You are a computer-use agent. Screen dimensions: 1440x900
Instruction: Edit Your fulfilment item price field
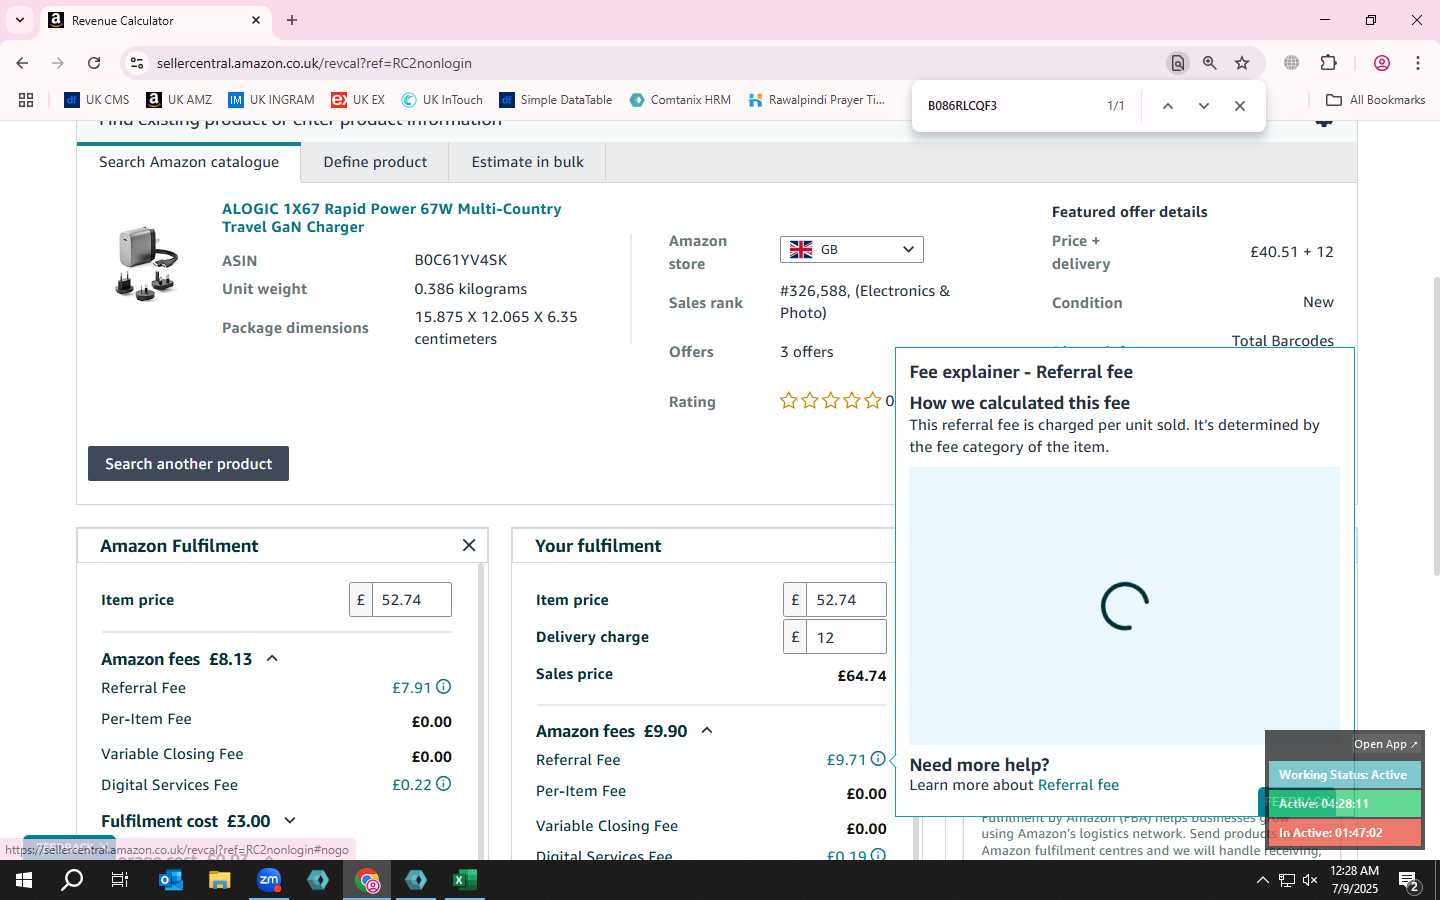tap(846, 600)
